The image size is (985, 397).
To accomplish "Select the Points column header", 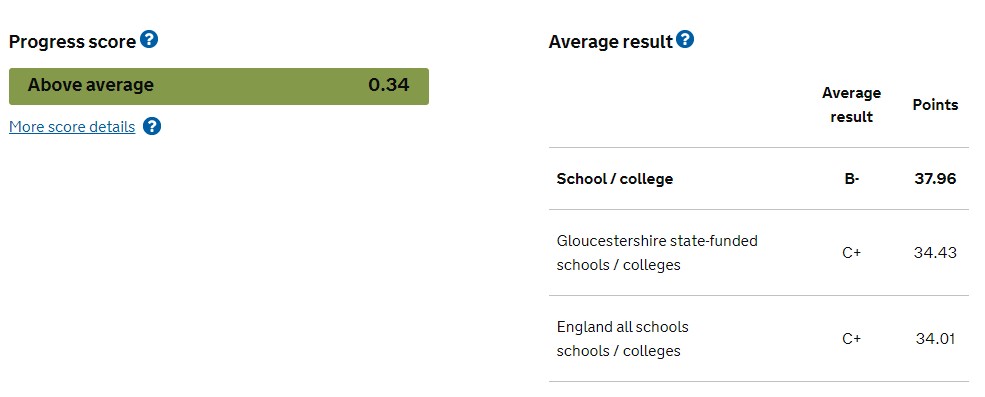I will tap(935, 105).
